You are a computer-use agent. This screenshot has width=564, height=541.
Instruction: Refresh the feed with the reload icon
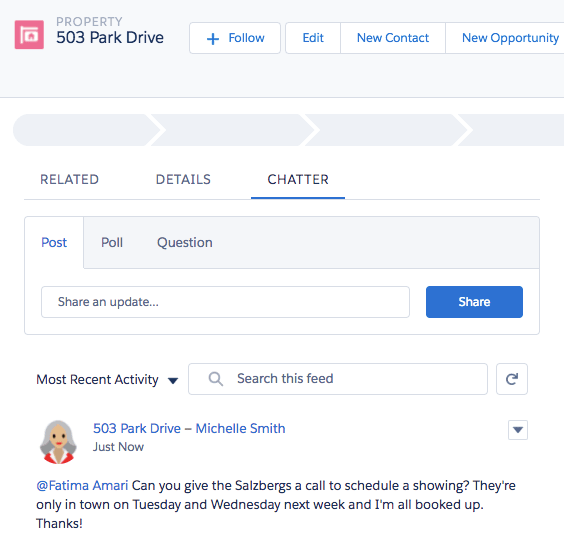click(512, 379)
